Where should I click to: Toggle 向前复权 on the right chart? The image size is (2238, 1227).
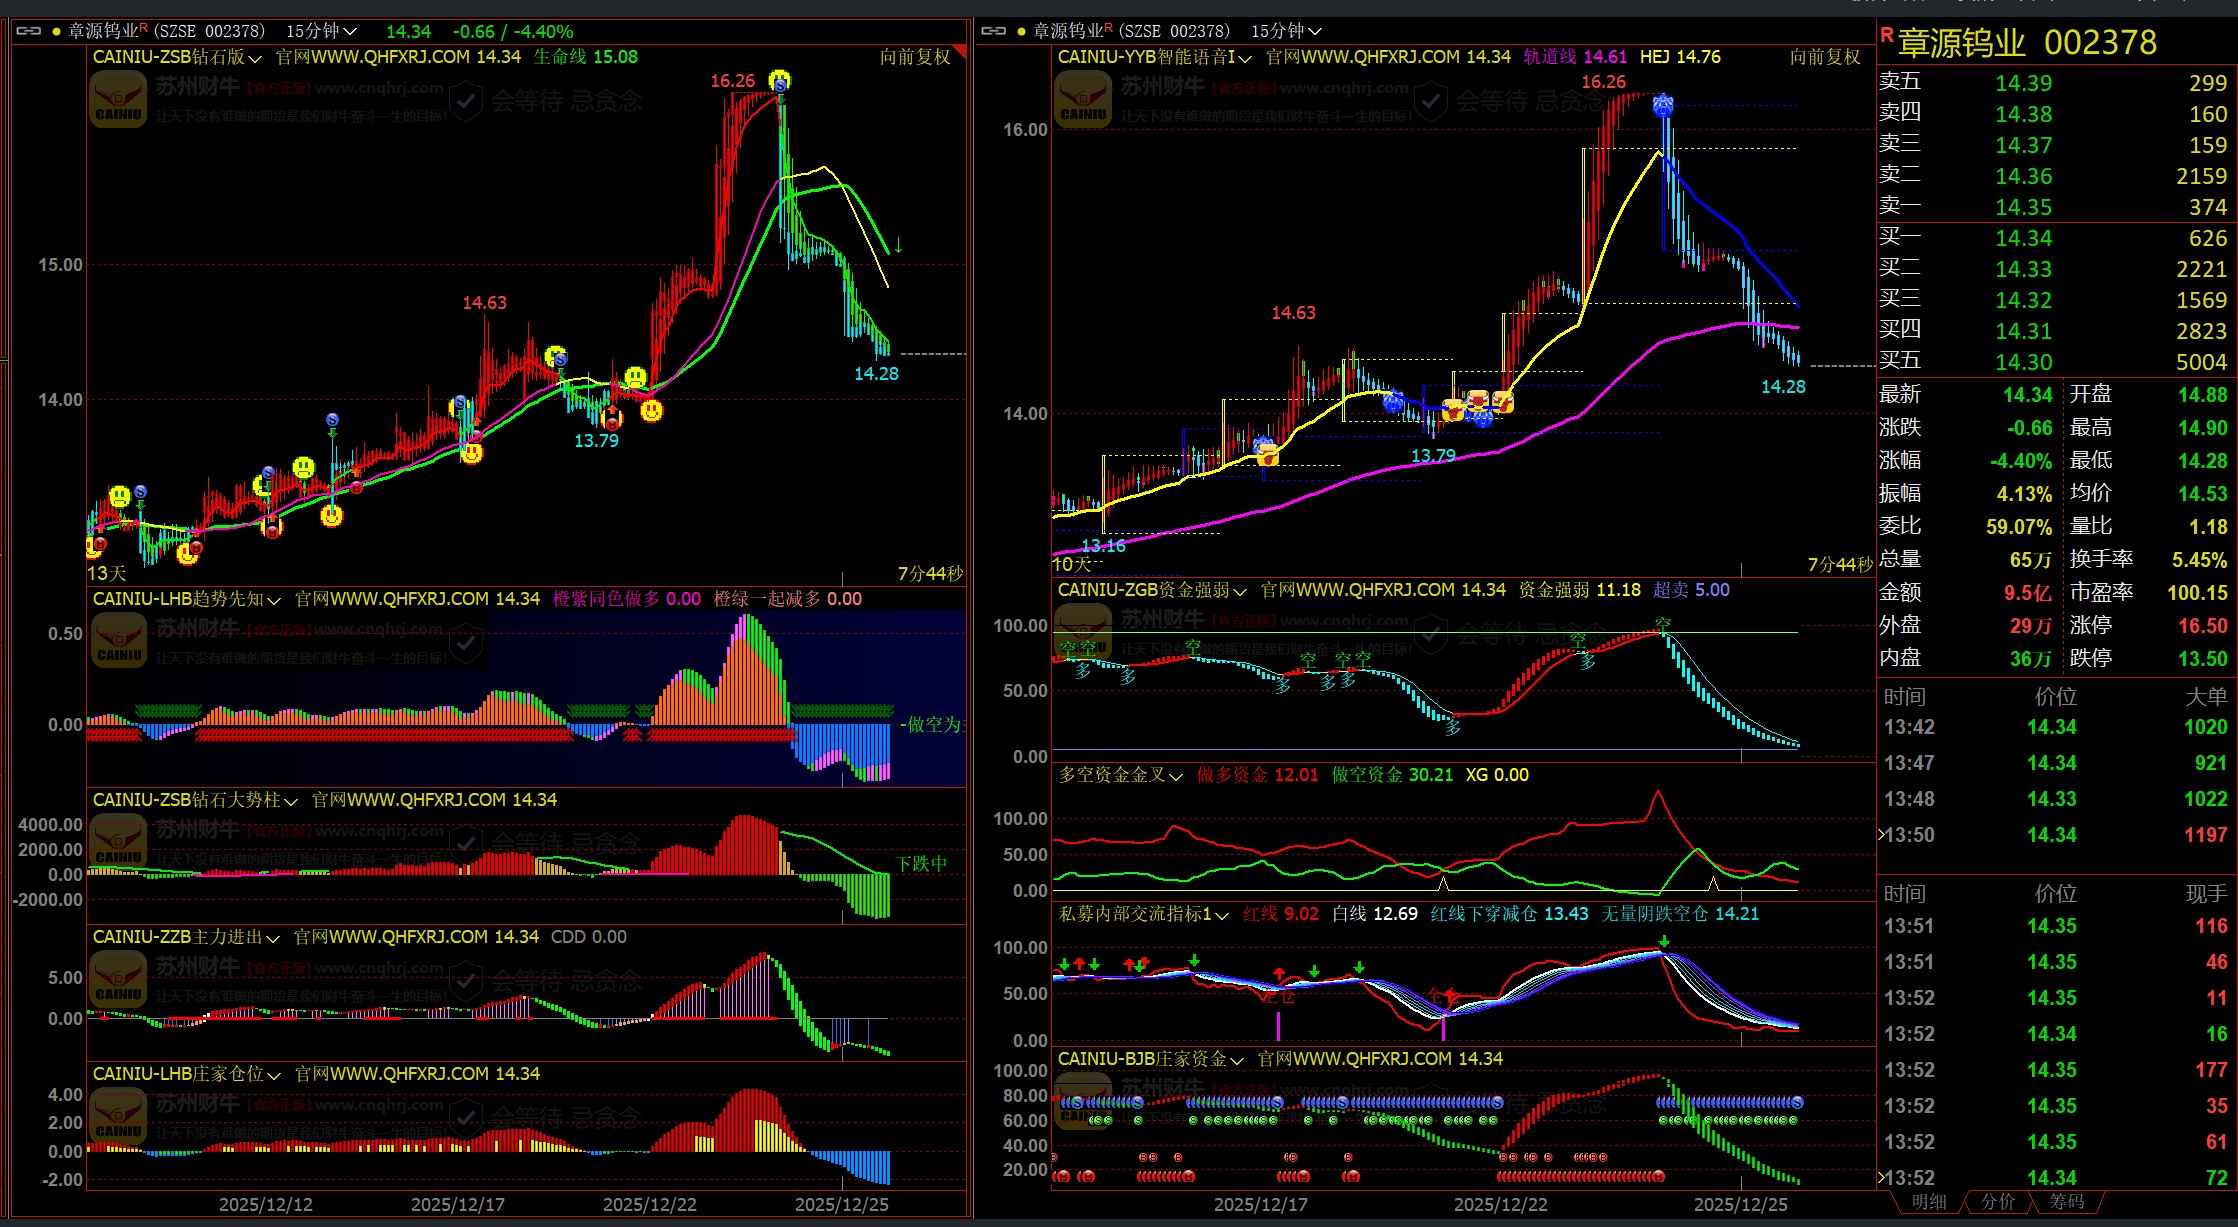[x=1824, y=57]
